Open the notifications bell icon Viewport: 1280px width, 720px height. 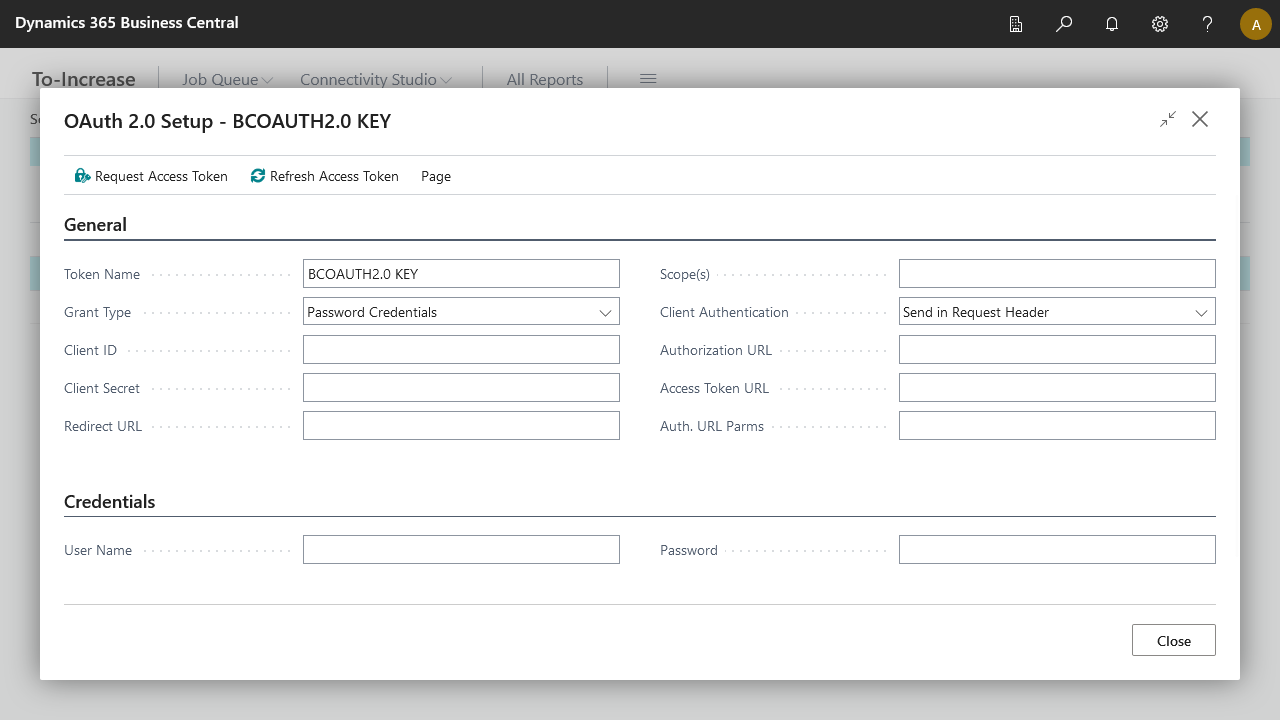(x=1112, y=24)
